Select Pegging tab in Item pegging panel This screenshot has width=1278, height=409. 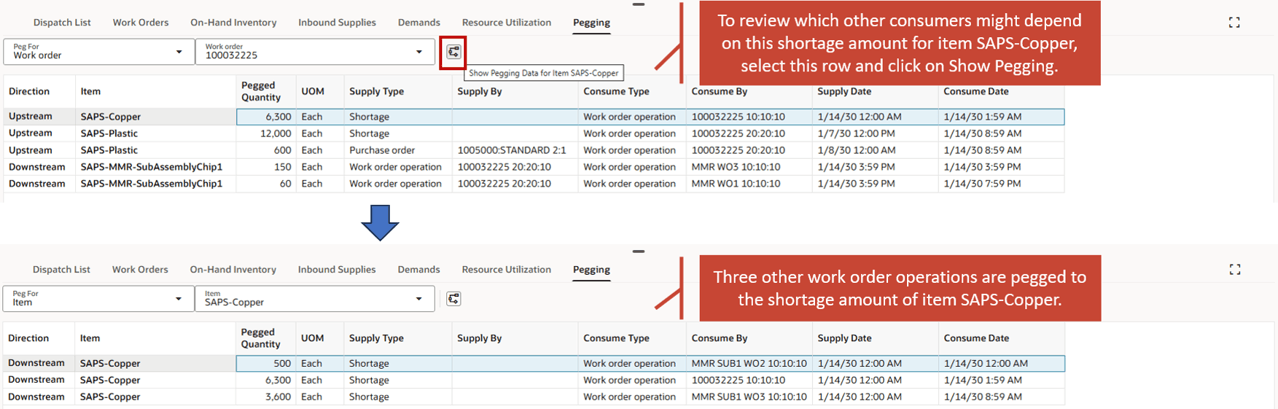coord(592,269)
